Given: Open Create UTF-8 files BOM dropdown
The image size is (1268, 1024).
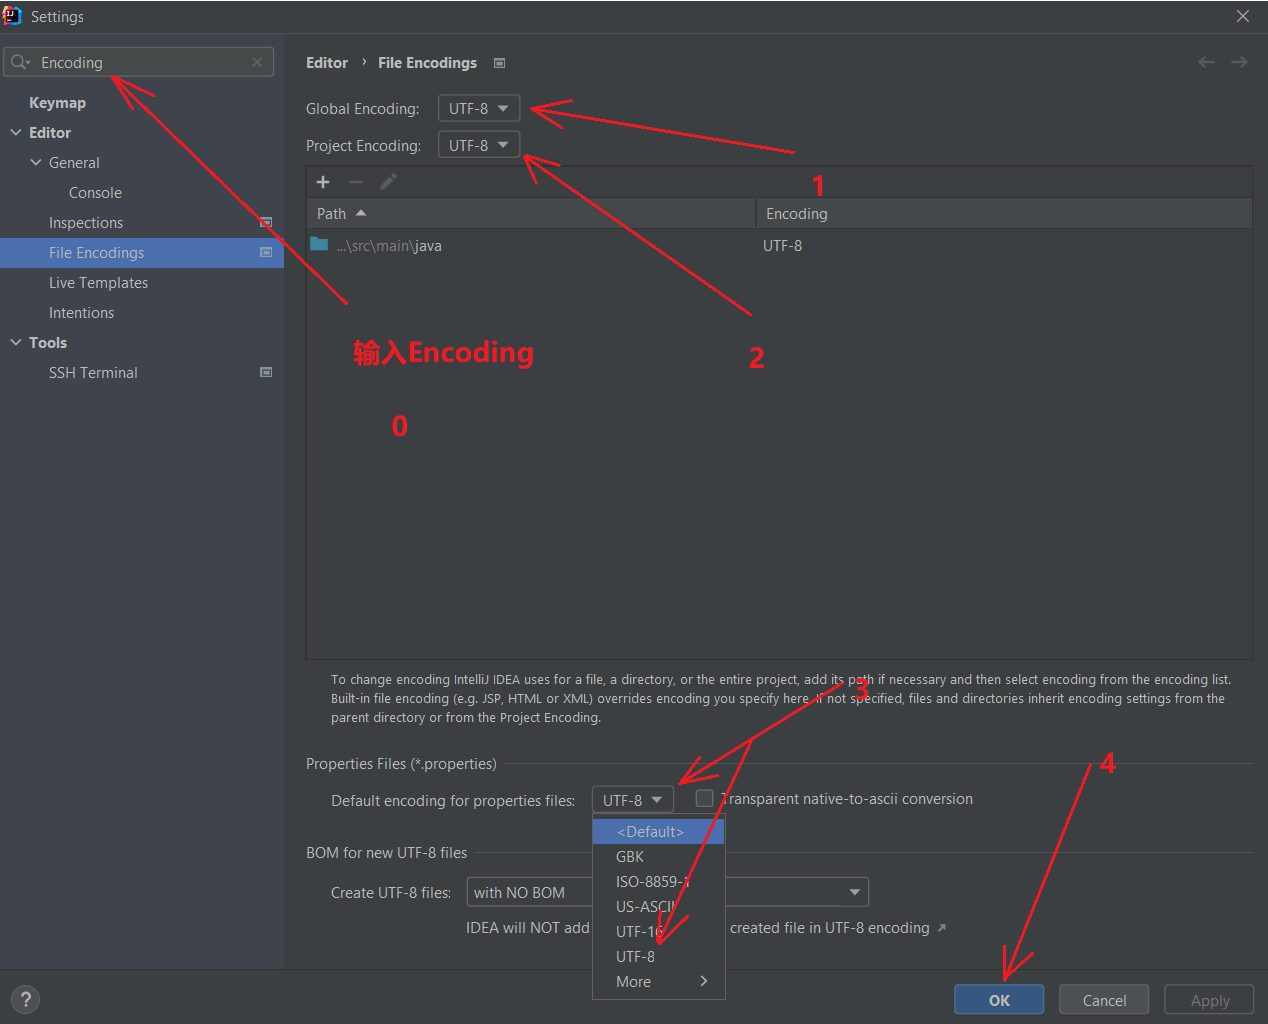Looking at the screenshot, I should click(x=668, y=892).
